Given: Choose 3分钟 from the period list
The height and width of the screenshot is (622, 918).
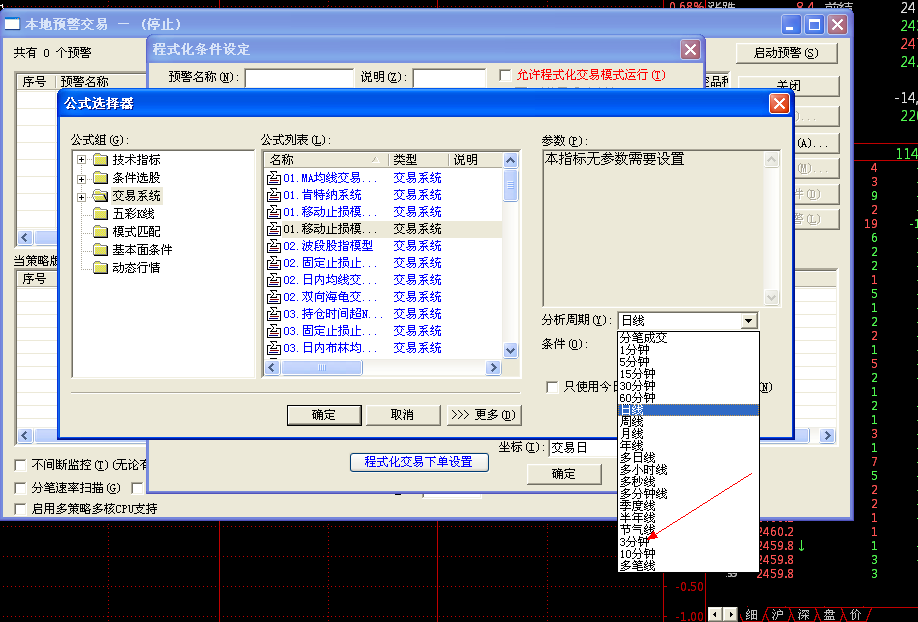Looking at the screenshot, I should tap(634, 542).
